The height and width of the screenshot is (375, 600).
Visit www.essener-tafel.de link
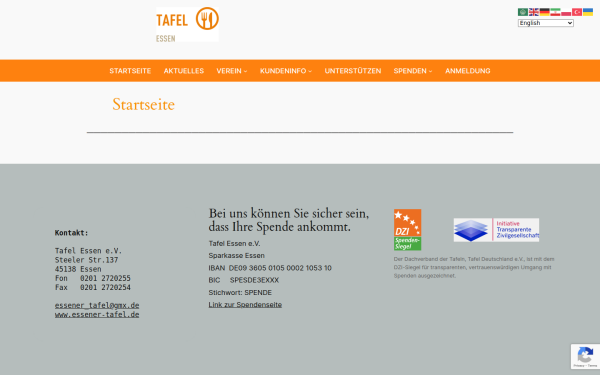pos(97,315)
